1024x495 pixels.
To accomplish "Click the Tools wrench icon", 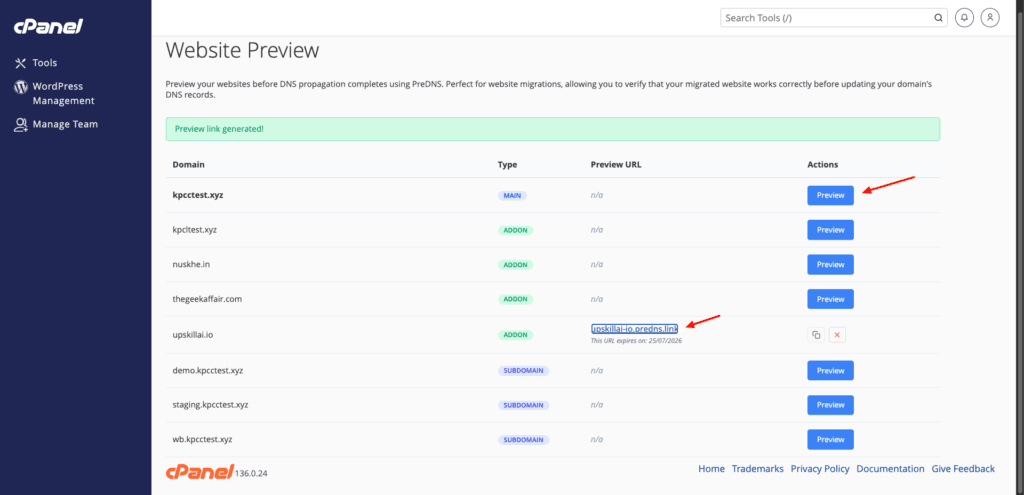I will 20,63.
